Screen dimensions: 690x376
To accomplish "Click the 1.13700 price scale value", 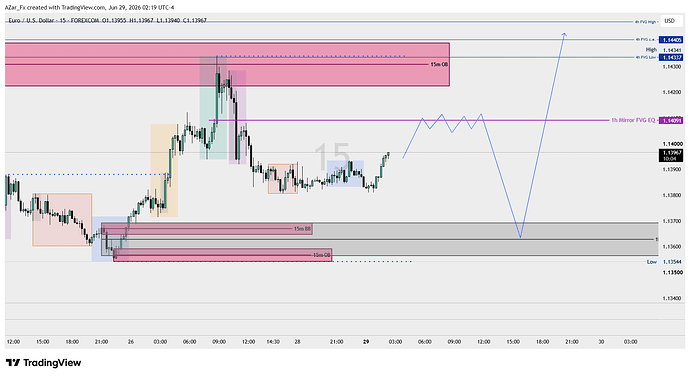I will (x=672, y=221).
